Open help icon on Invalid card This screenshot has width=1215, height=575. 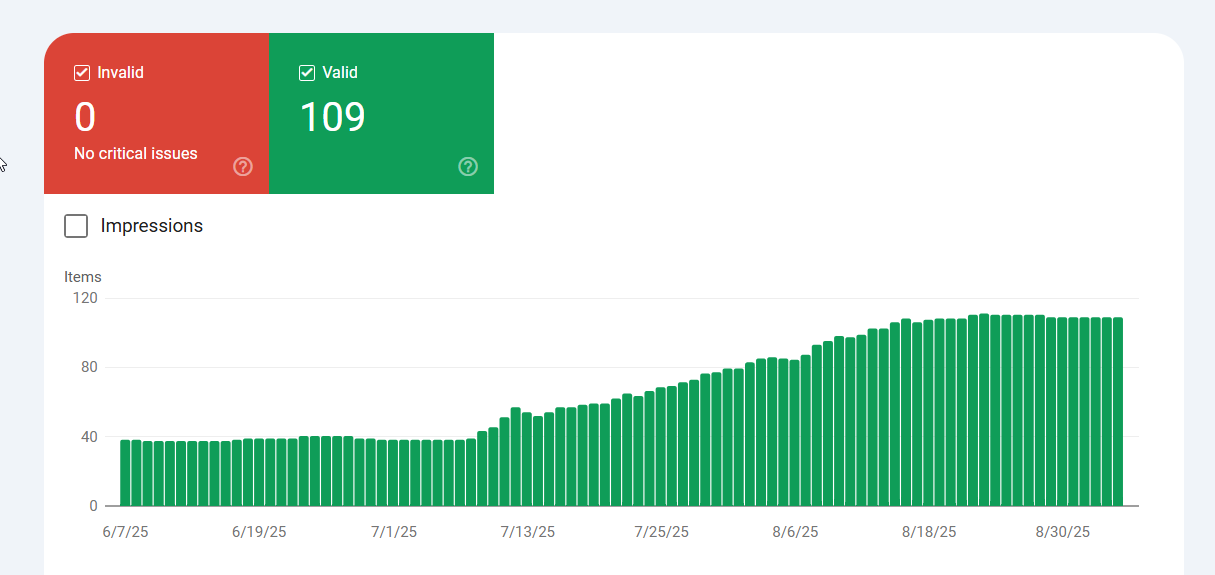pyautogui.click(x=243, y=166)
